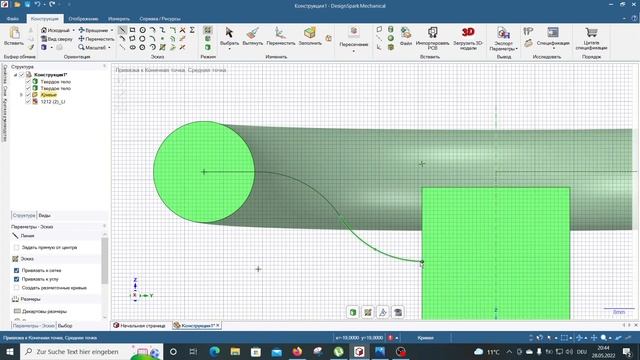Open the 'Начальная страница' document tab

pos(140,325)
